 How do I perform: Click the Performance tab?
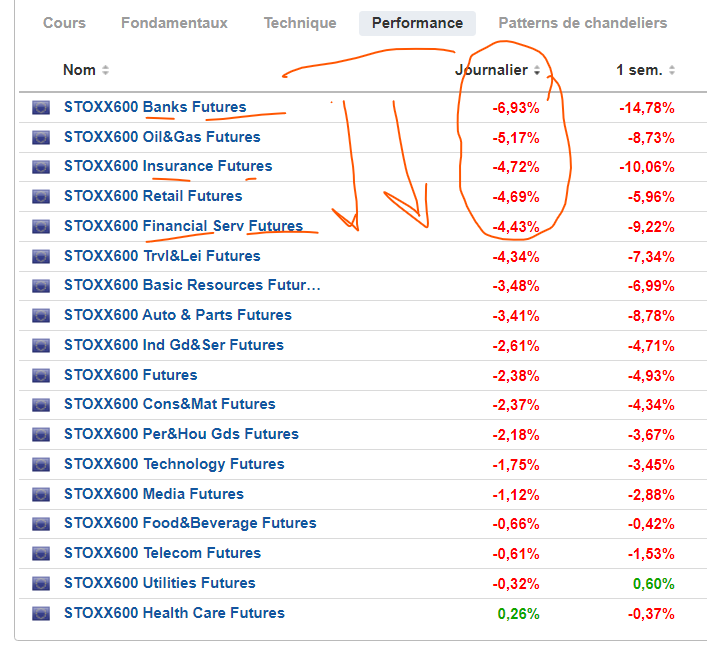click(417, 23)
